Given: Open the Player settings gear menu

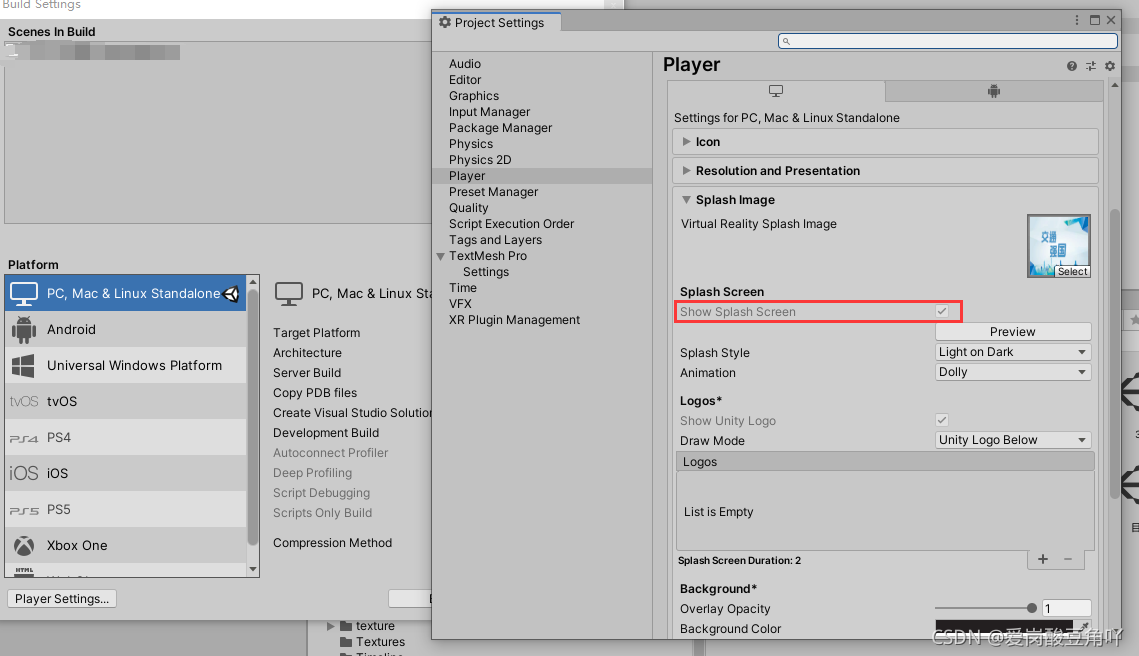Looking at the screenshot, I should point(1110,66).
